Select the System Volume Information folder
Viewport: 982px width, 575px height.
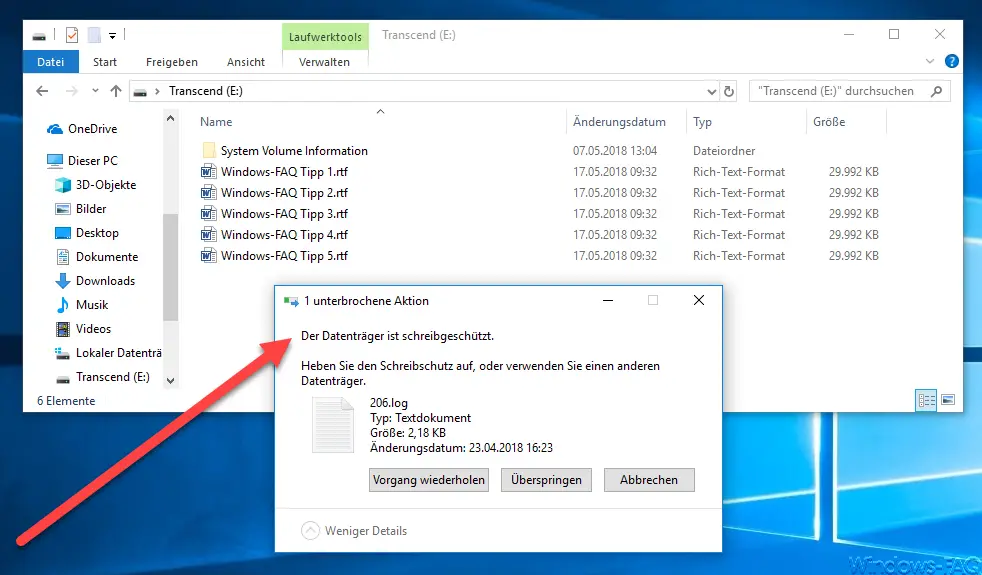tap(294, 151)
